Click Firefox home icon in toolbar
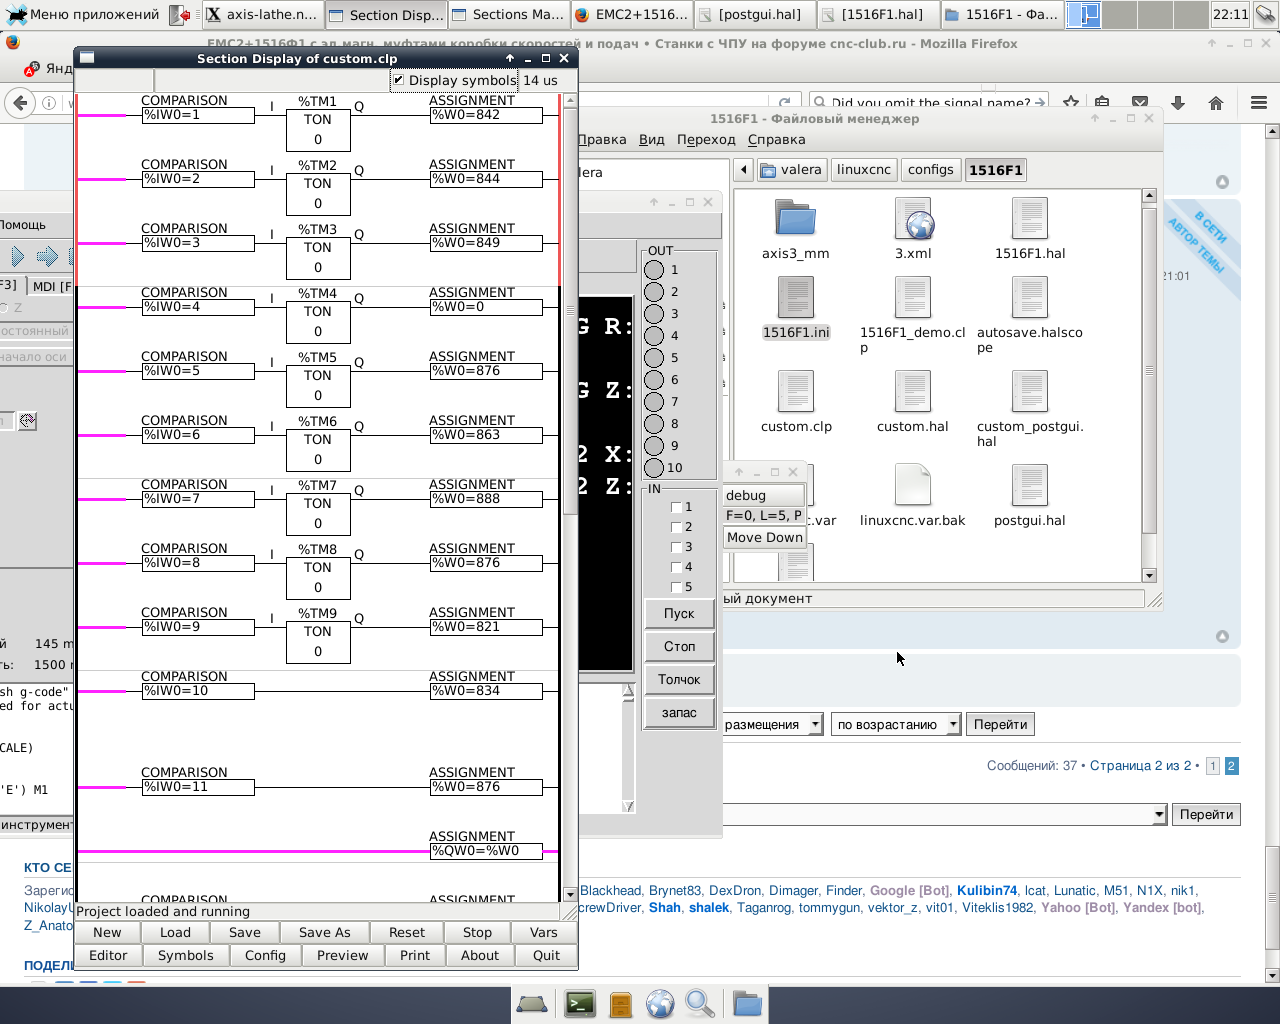This screenshot has height=1024, width=1280. point(1216,103)
